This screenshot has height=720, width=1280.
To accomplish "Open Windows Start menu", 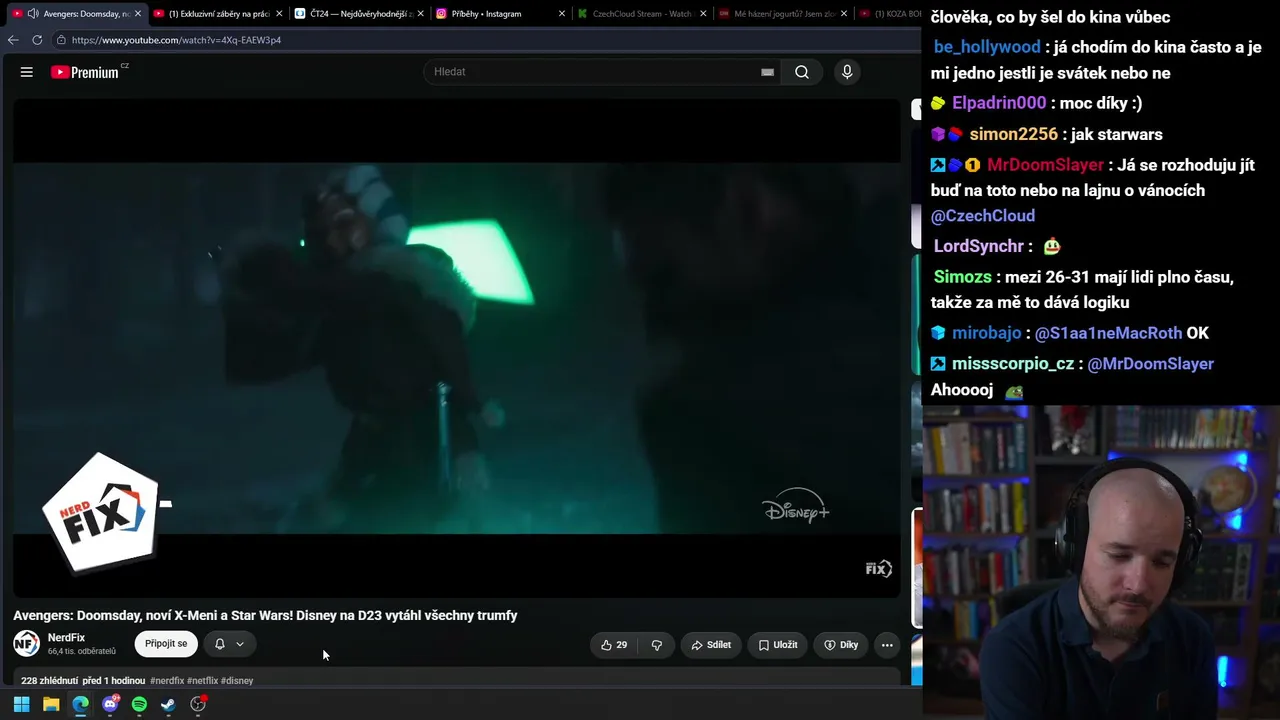I will 21,704.
